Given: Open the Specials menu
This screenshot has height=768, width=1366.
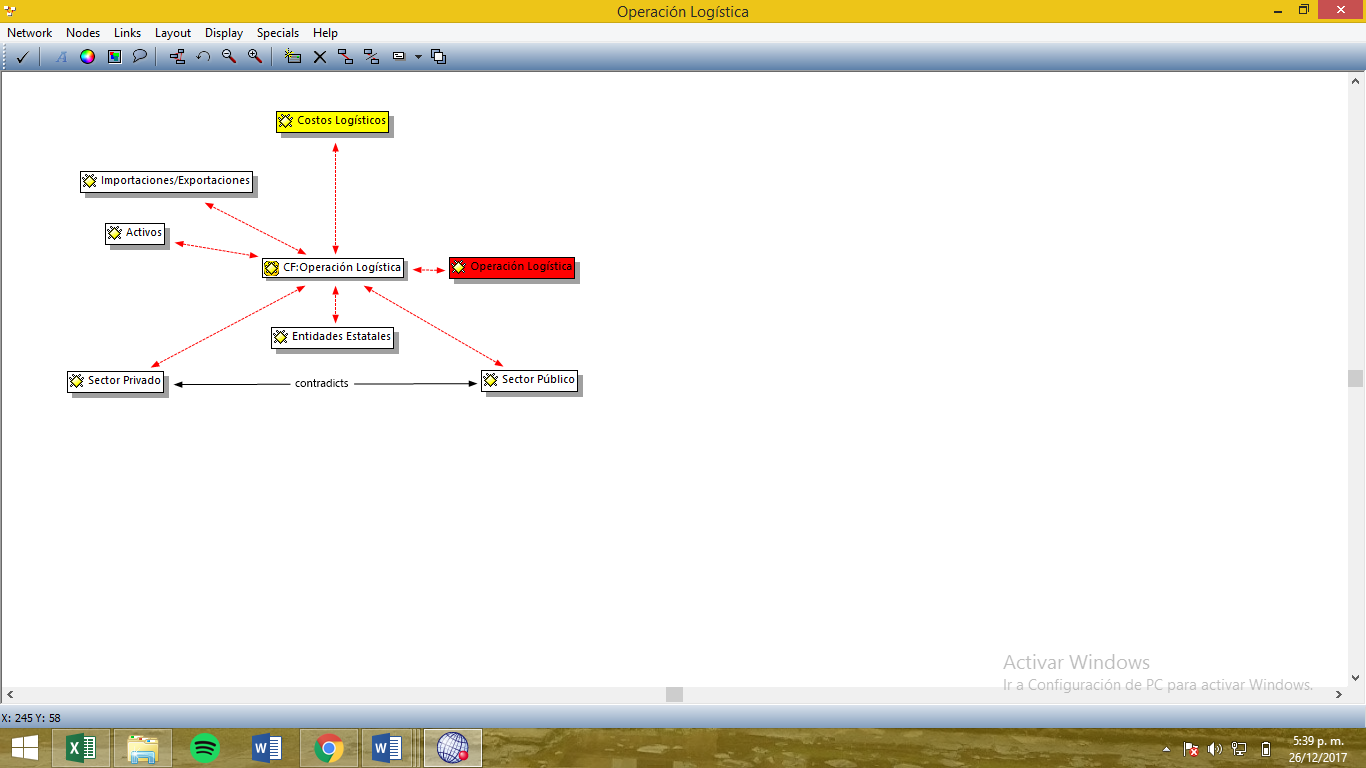Looking at the screenshot, I should click(x=277, y=33).
